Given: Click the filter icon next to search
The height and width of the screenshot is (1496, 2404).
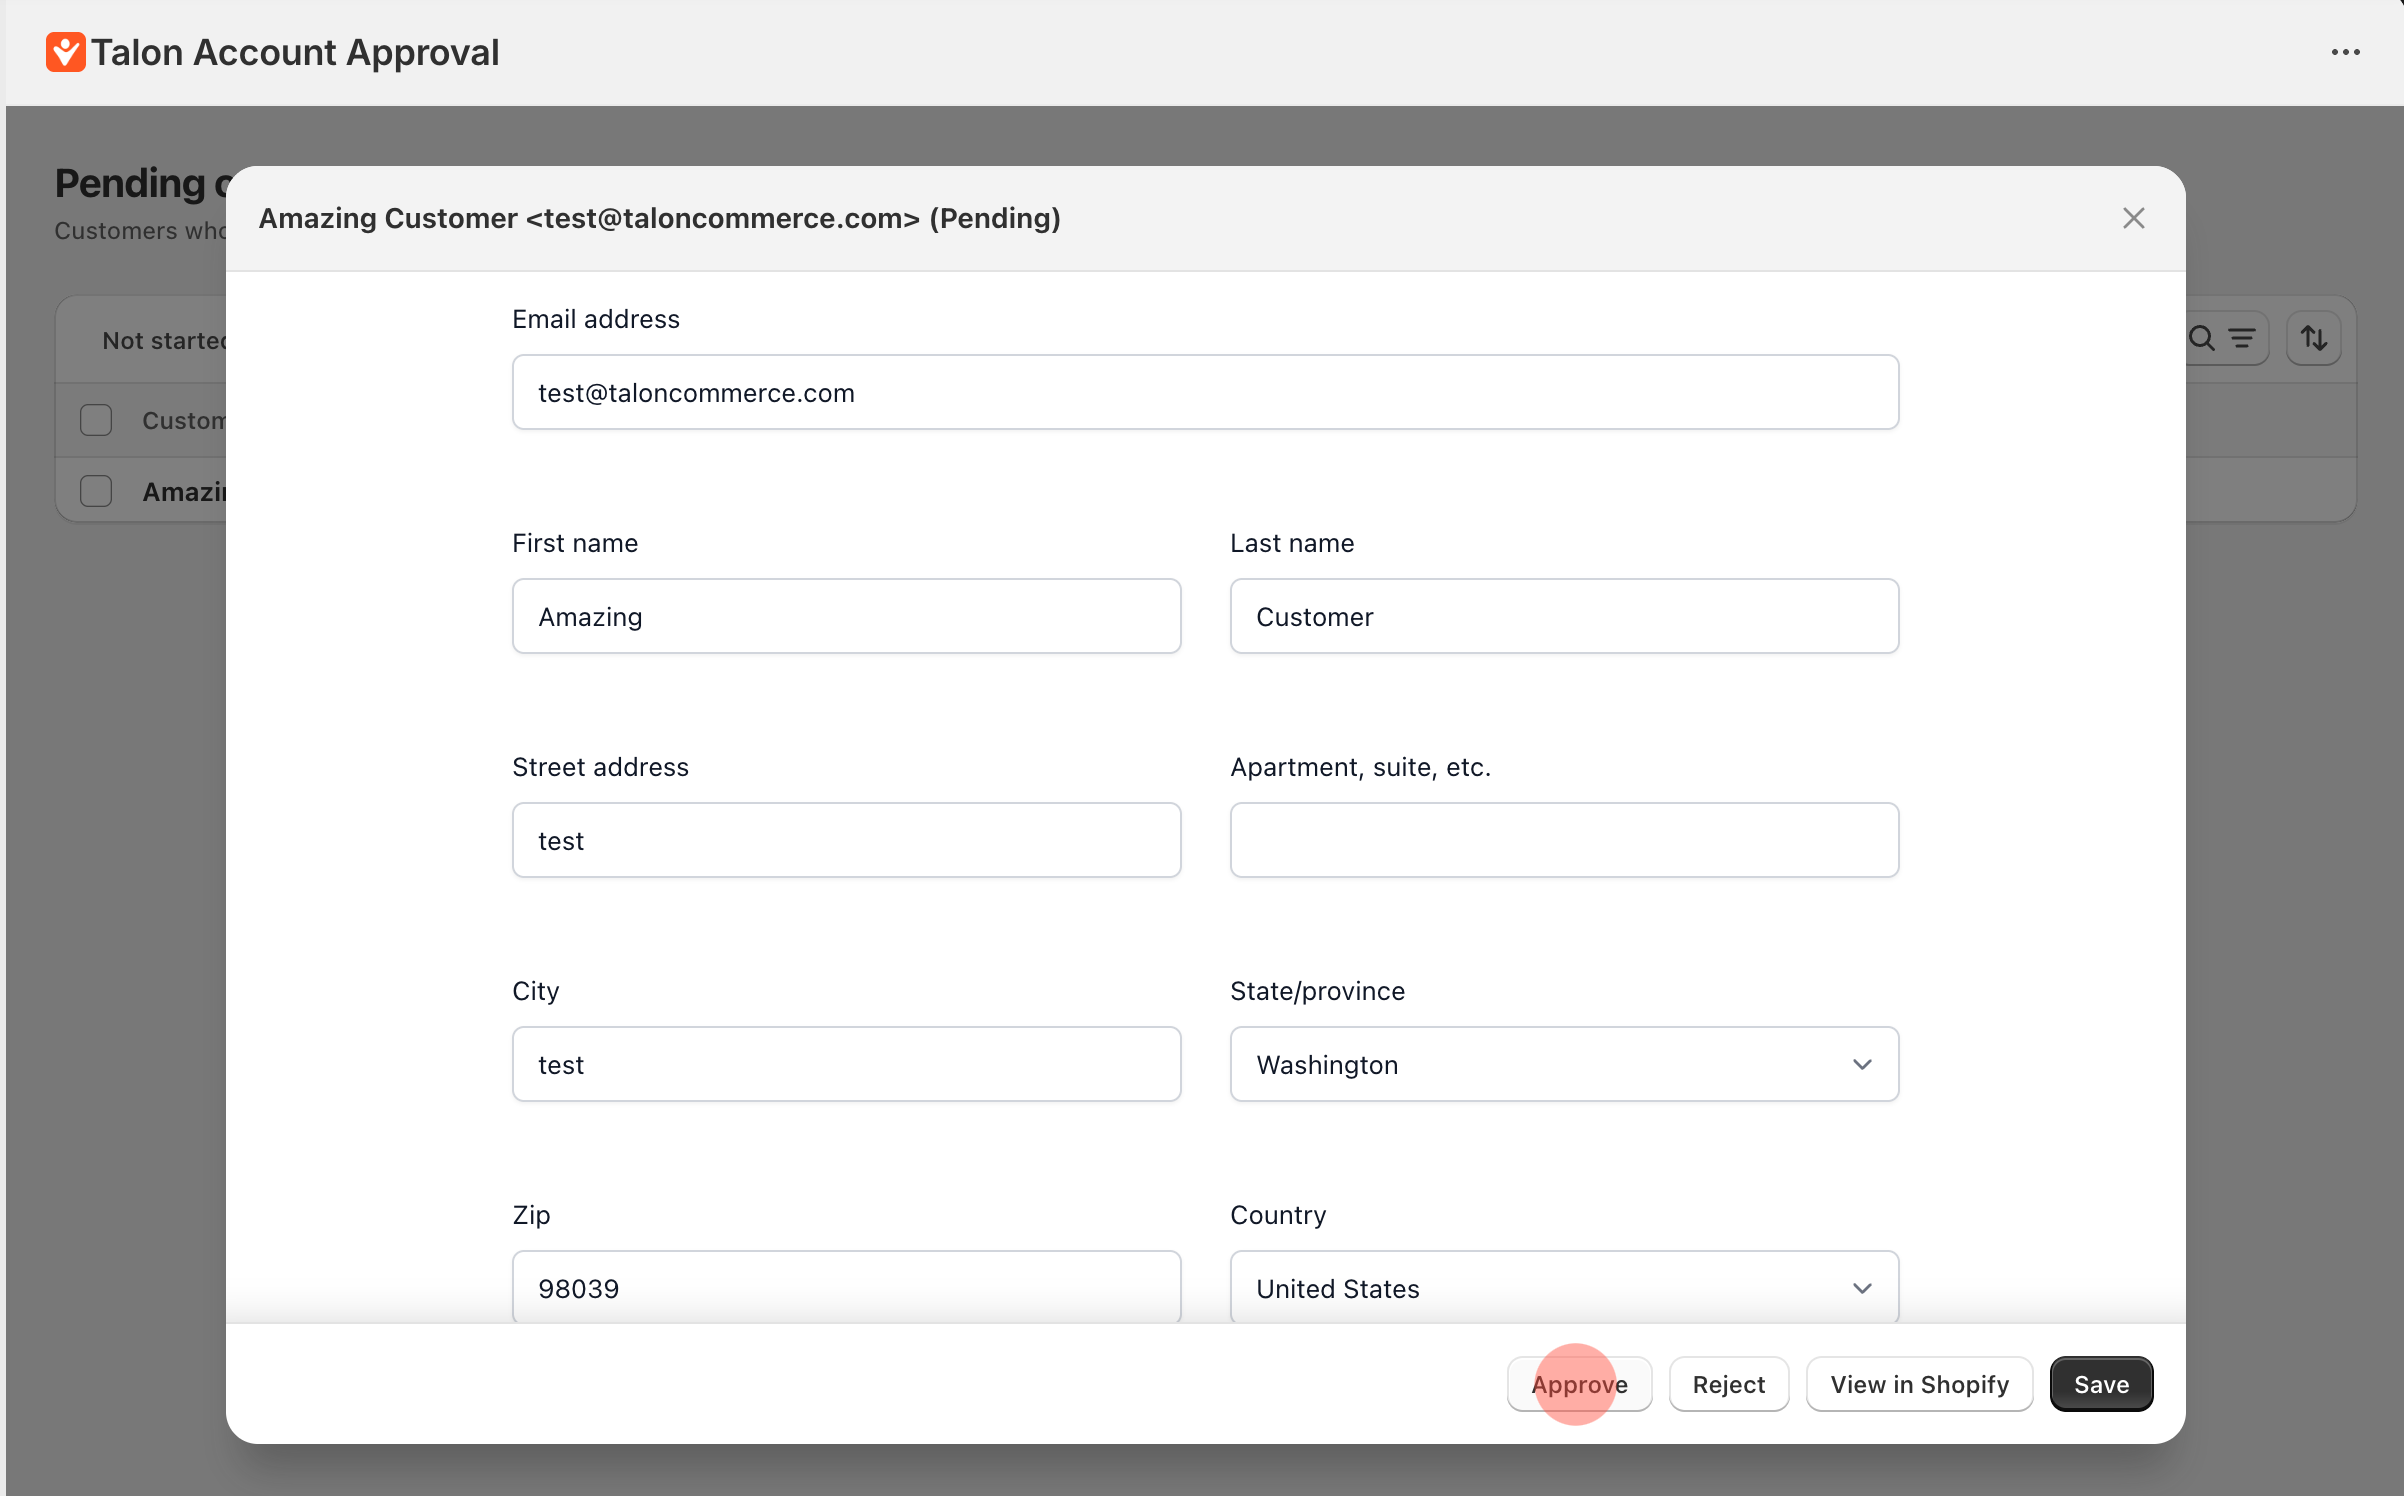Looking at the screenshot, I should click(2242, 339).
